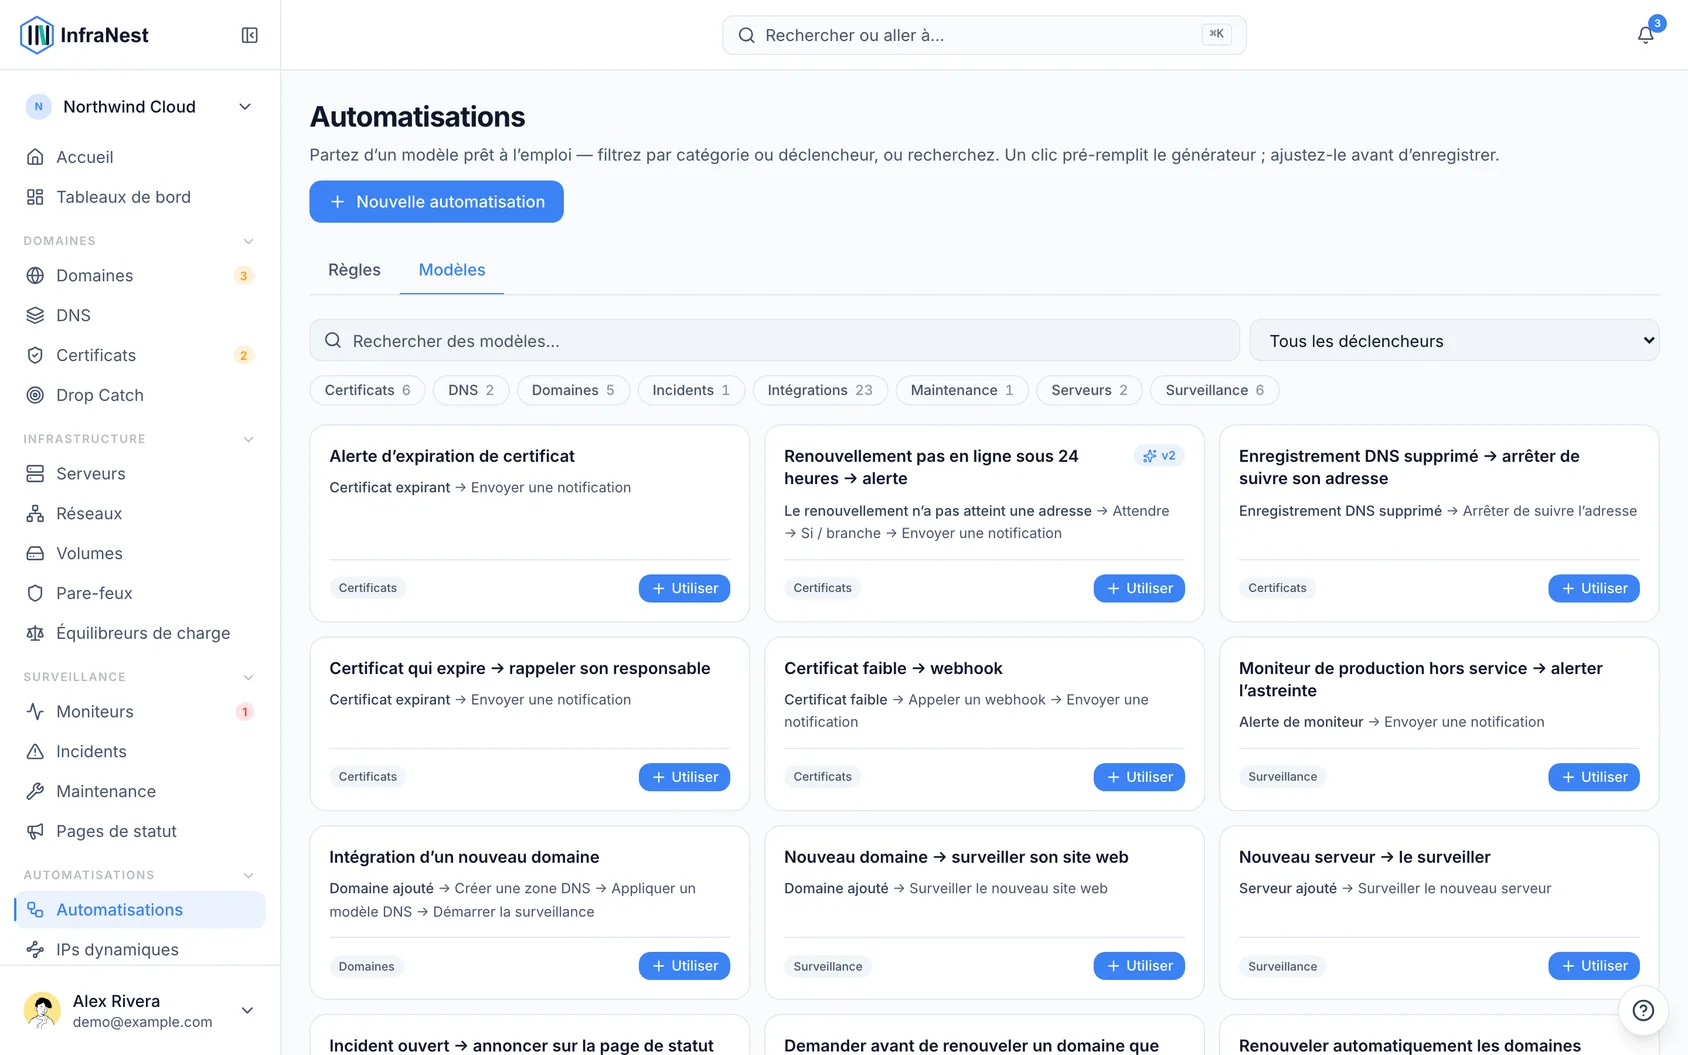Open the help question mark button
Image resolution: width=1688 pixels, height=1055 pixels.
click(x=1643, y=1010)
